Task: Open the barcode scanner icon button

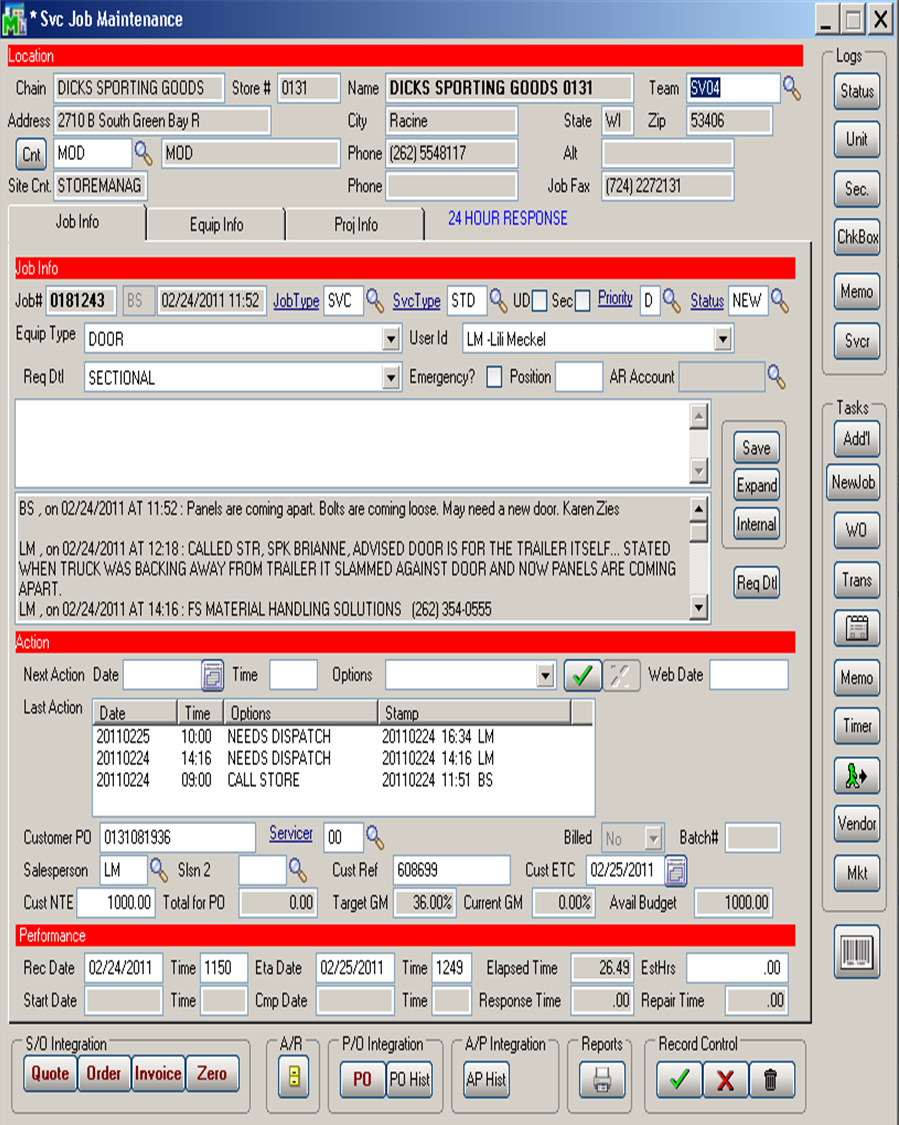Action: (x=856, y=951)
